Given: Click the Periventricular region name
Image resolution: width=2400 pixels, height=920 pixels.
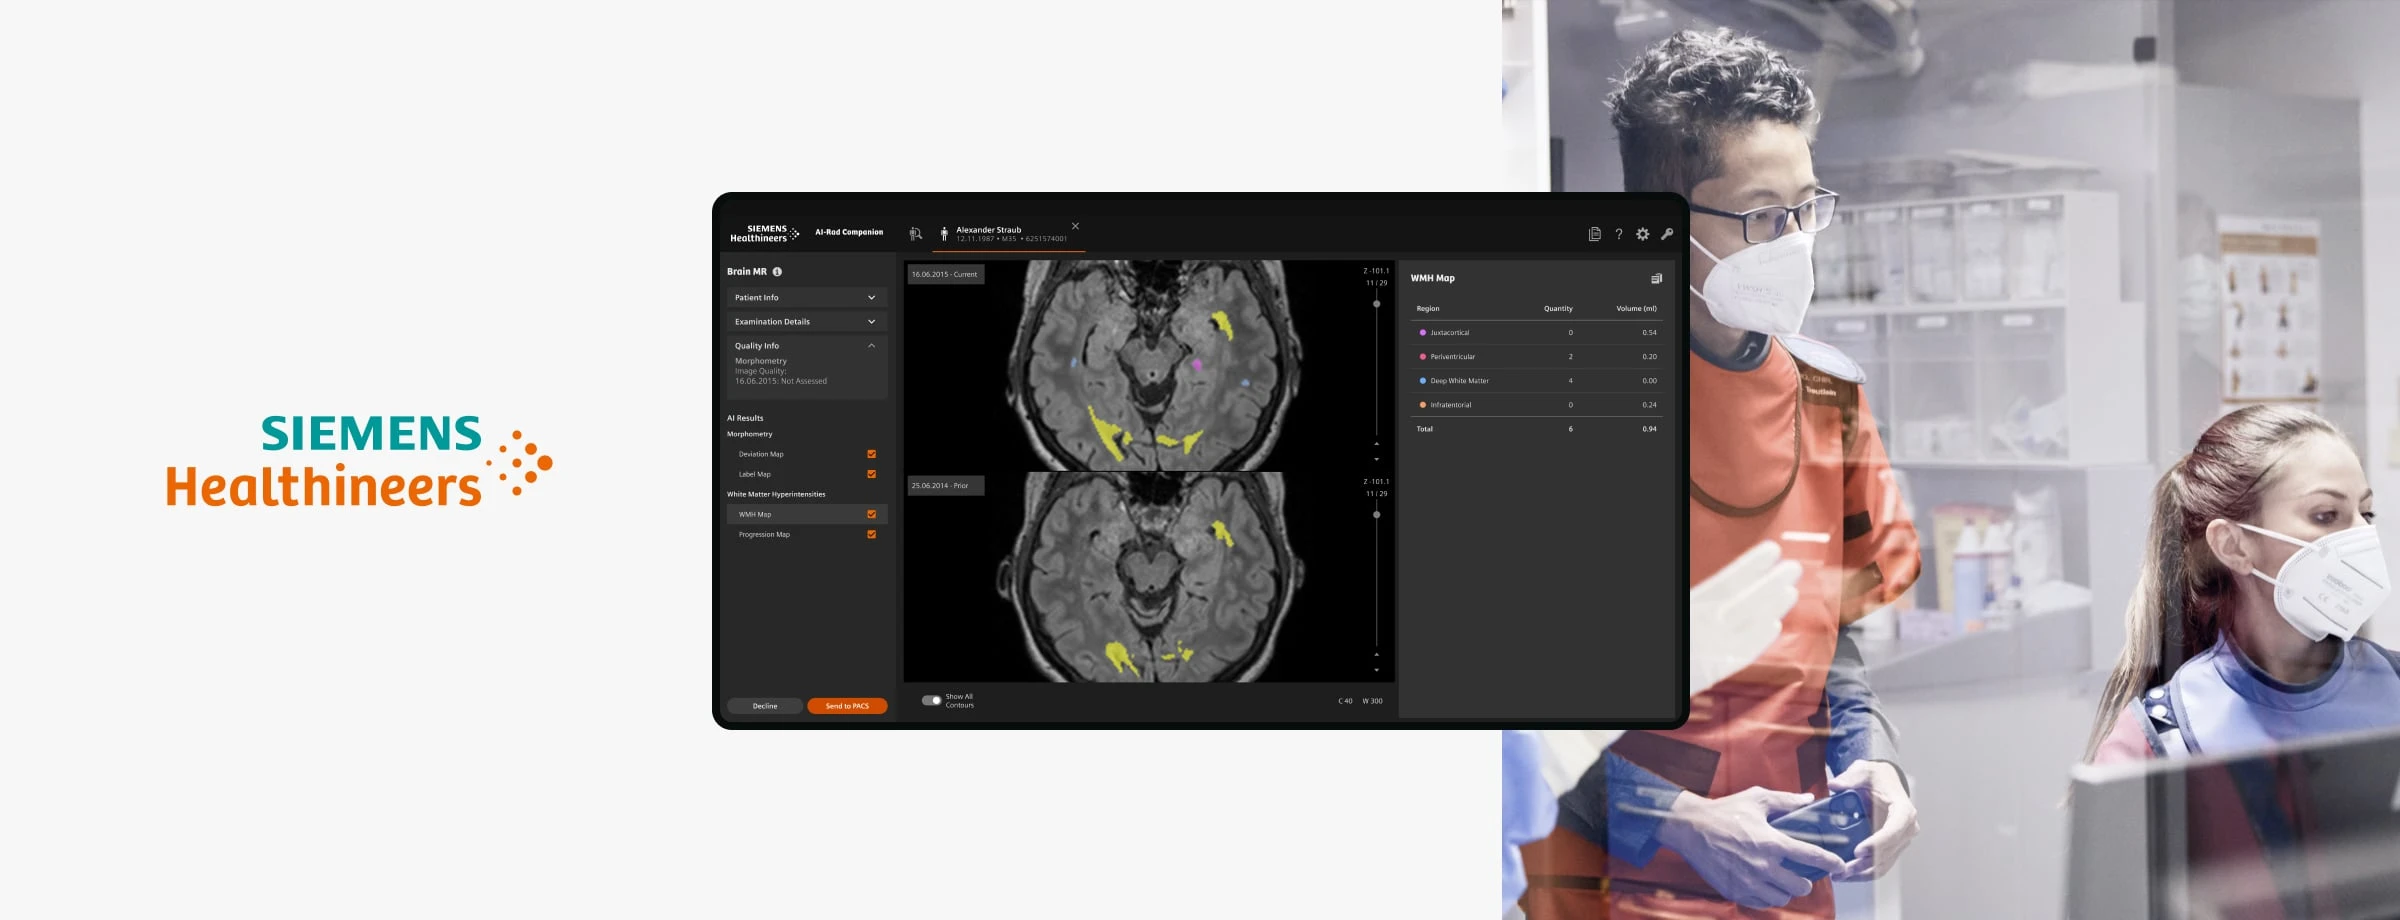Looking at the screenshot, I should point(1453,357).
